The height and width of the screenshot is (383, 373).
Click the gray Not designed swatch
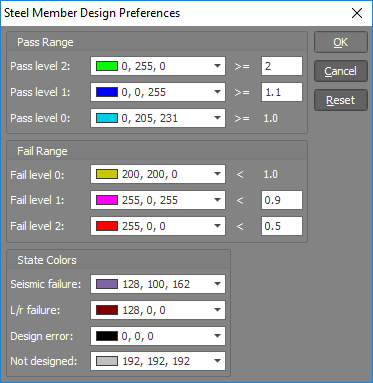coord(107,361)
